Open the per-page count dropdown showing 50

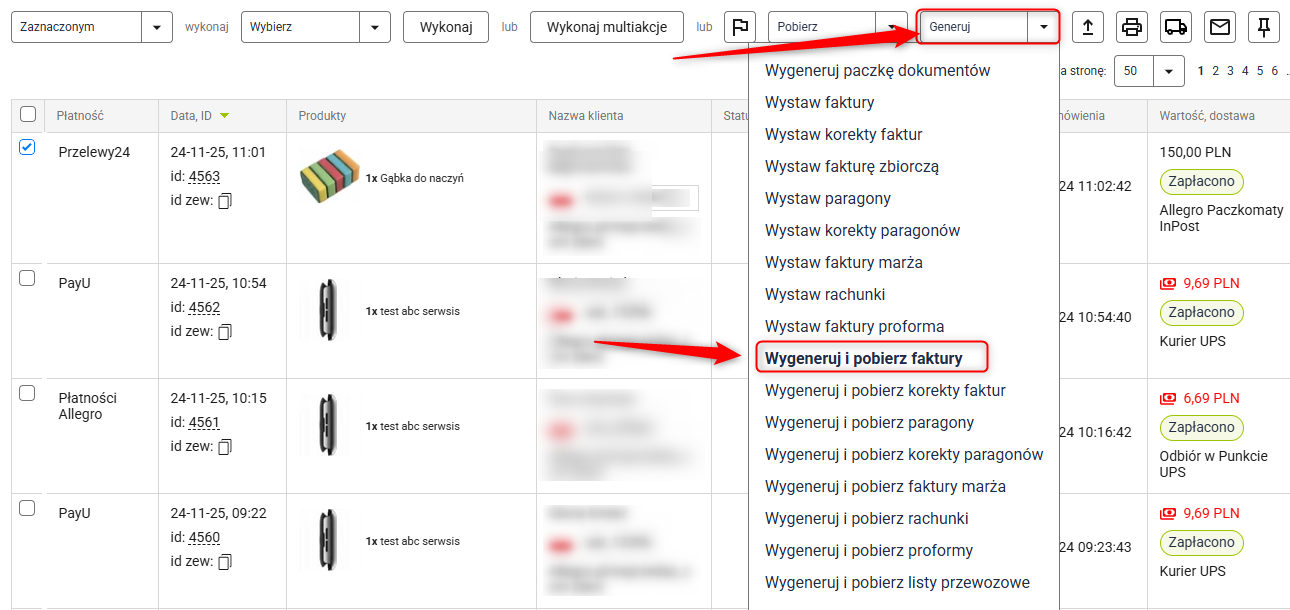click(x=1168, y=71)
